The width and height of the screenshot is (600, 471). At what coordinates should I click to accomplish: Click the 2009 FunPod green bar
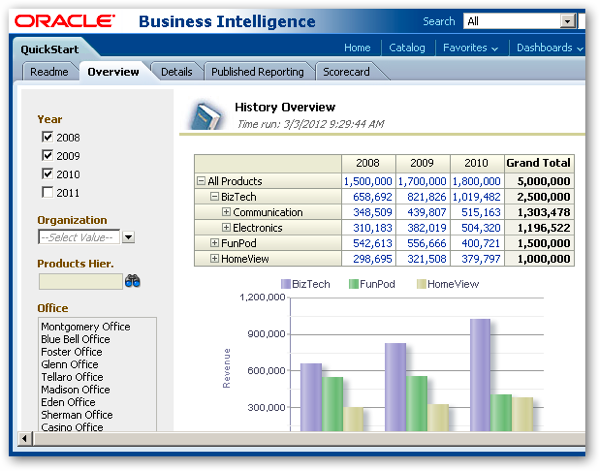click(417, 404)
